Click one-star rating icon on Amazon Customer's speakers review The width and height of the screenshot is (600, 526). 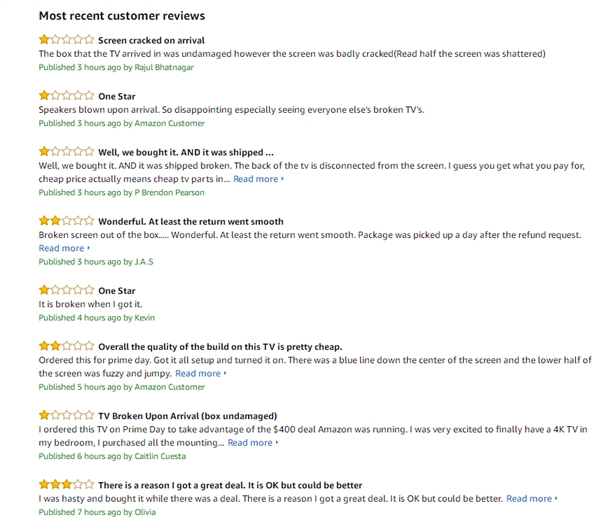[x=66, y=96]
